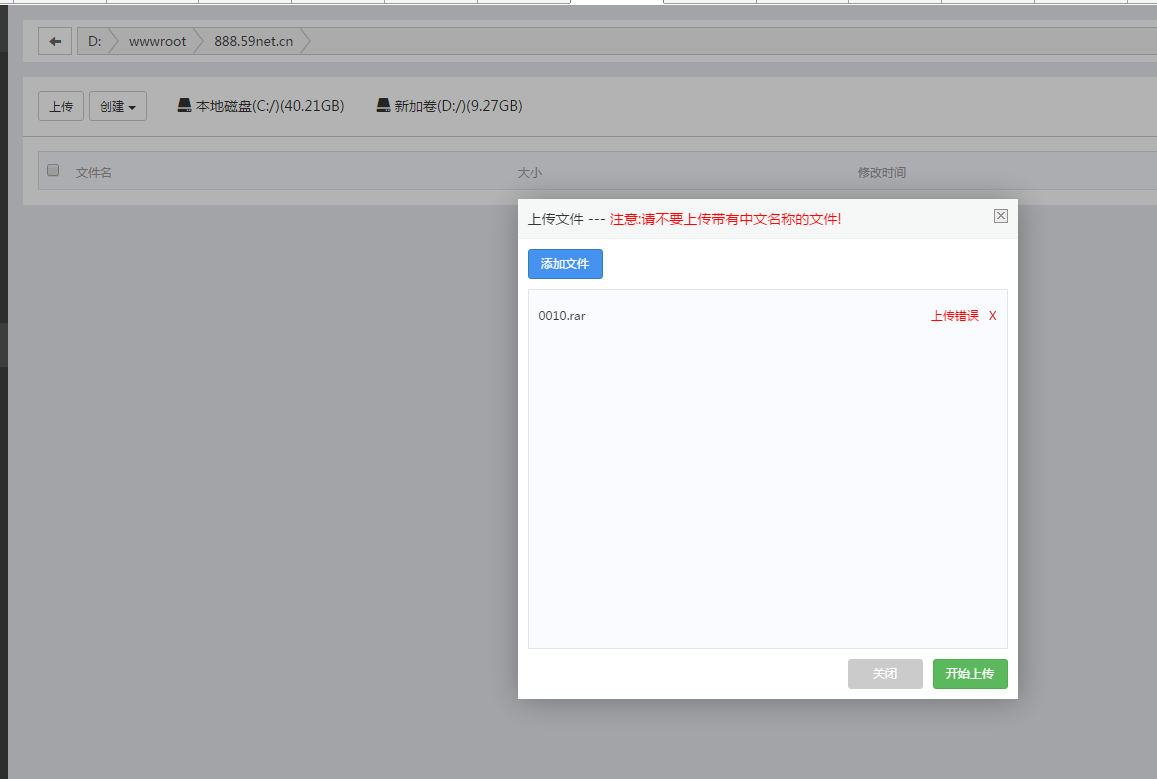This screenshot has width=1157, height=779.
Task: Open the 888.59net.cn breadcrumb folder
Action: click(253, 41)
